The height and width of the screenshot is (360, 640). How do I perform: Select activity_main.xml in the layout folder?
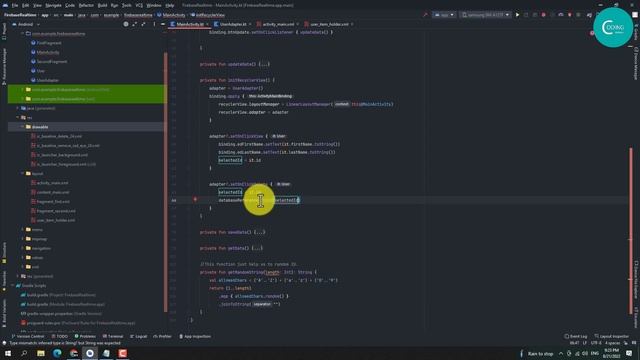pos(52,183)
